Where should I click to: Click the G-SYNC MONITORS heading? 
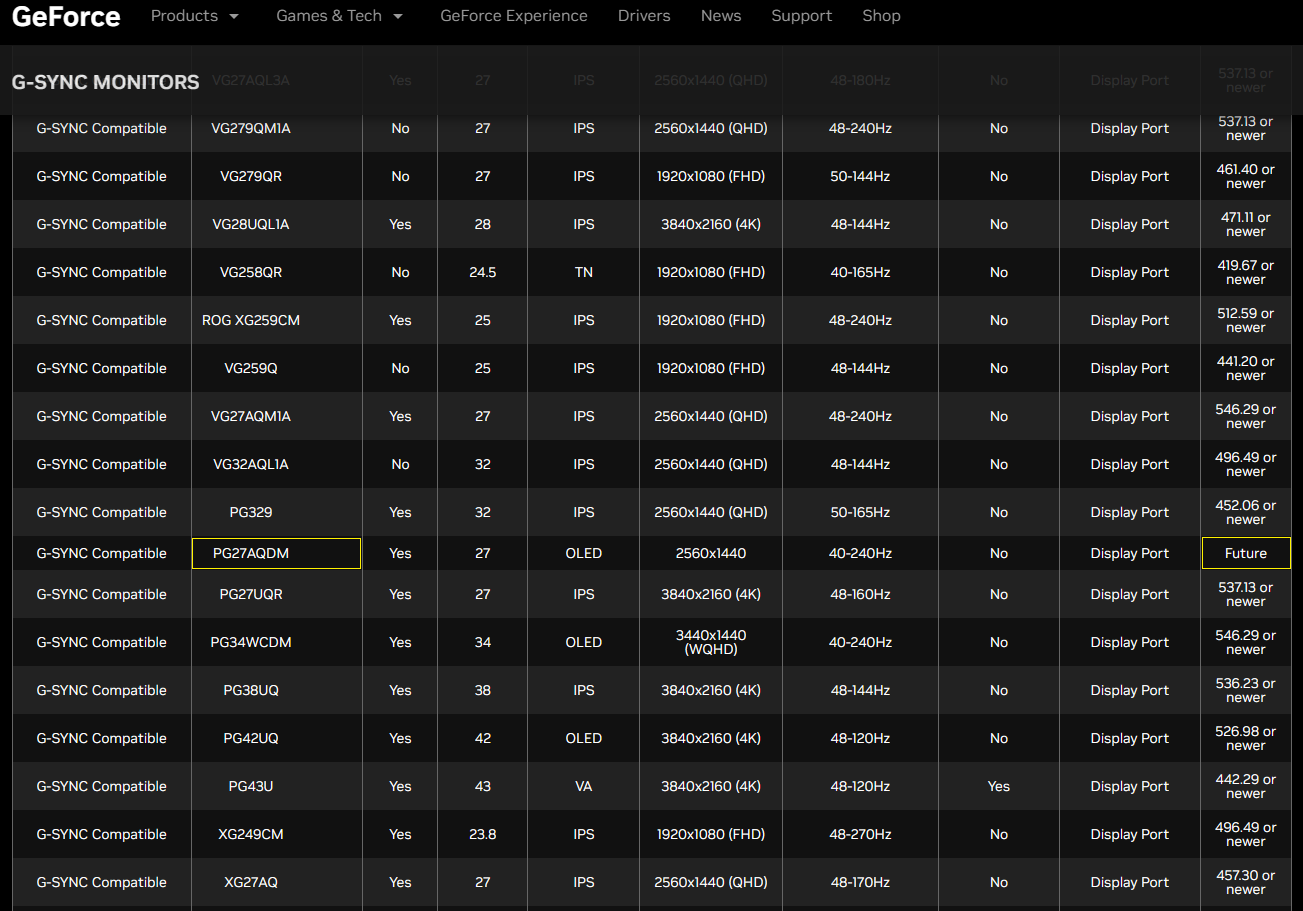106,82
